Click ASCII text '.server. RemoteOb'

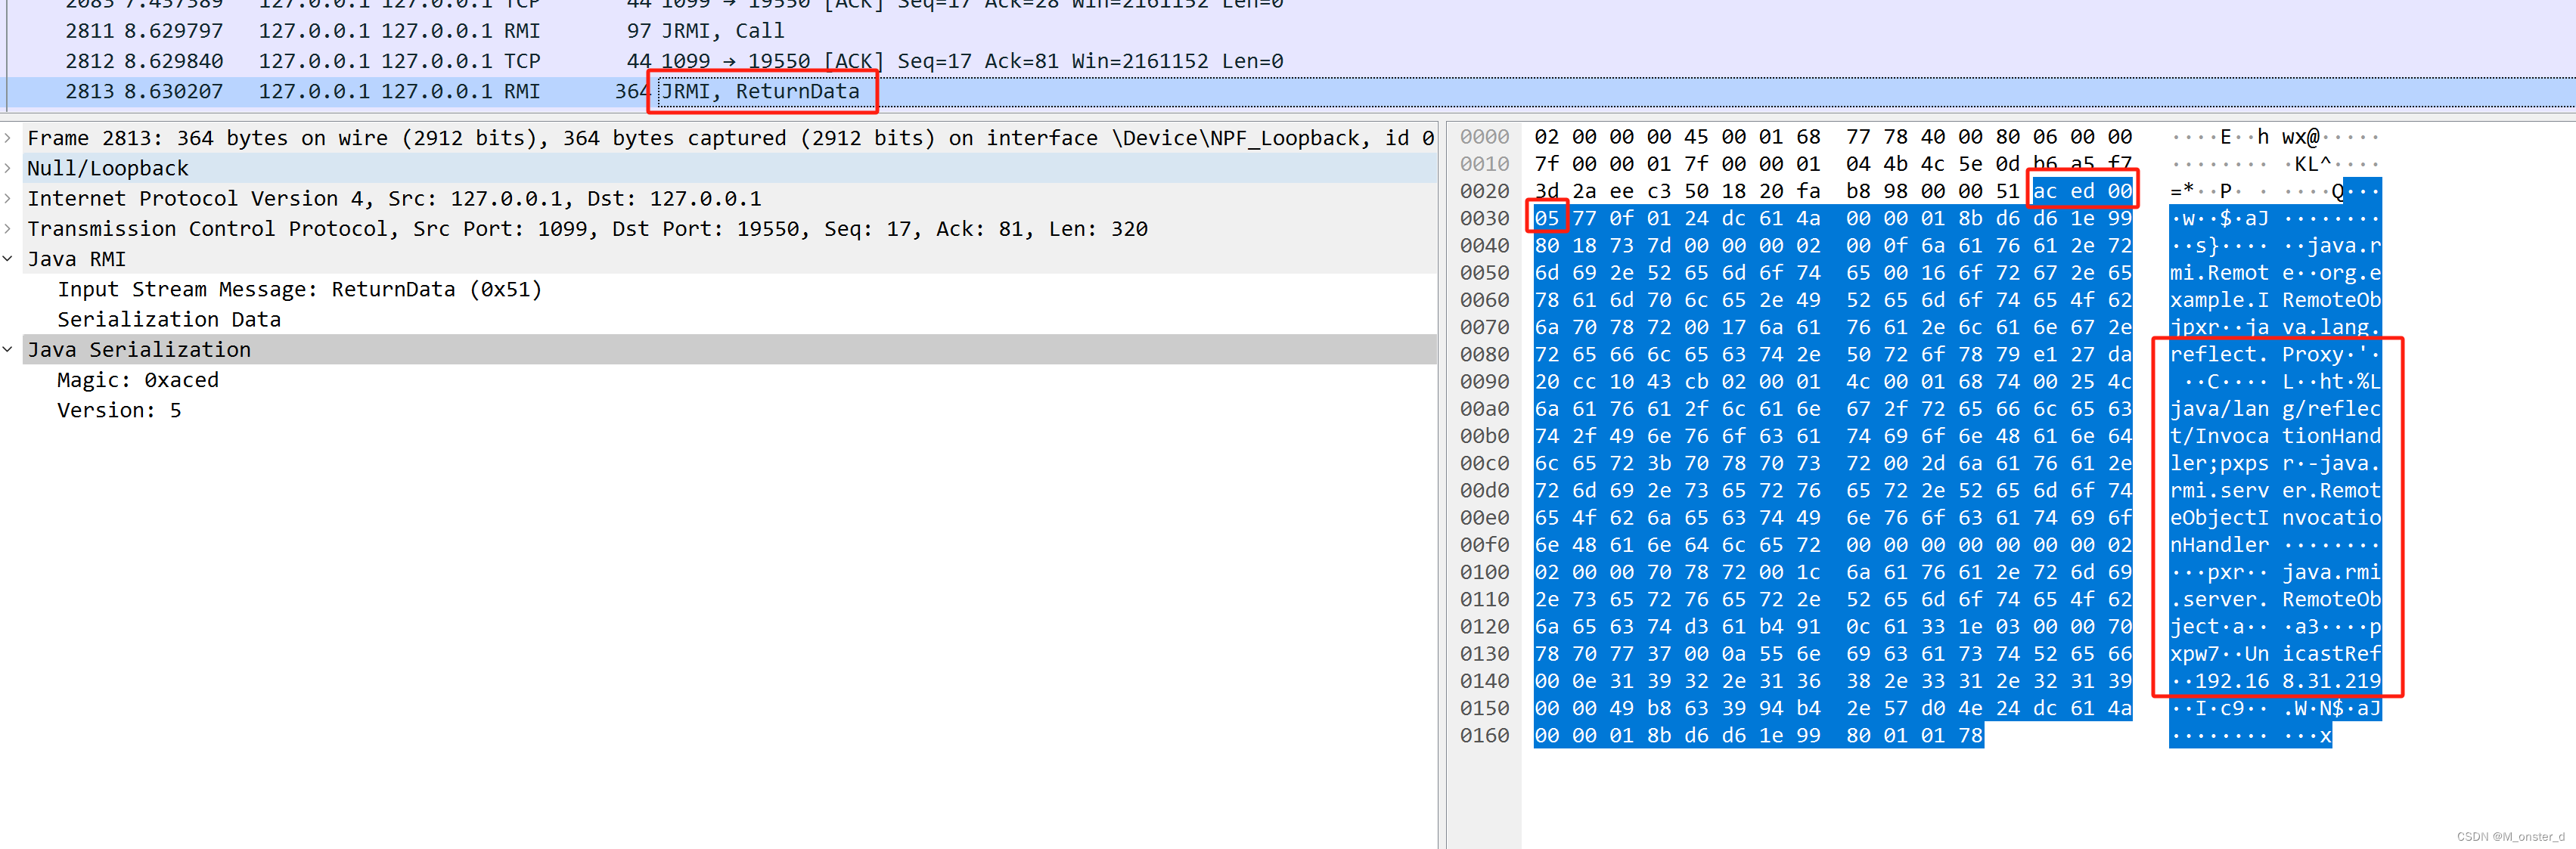click(2275, 599)
